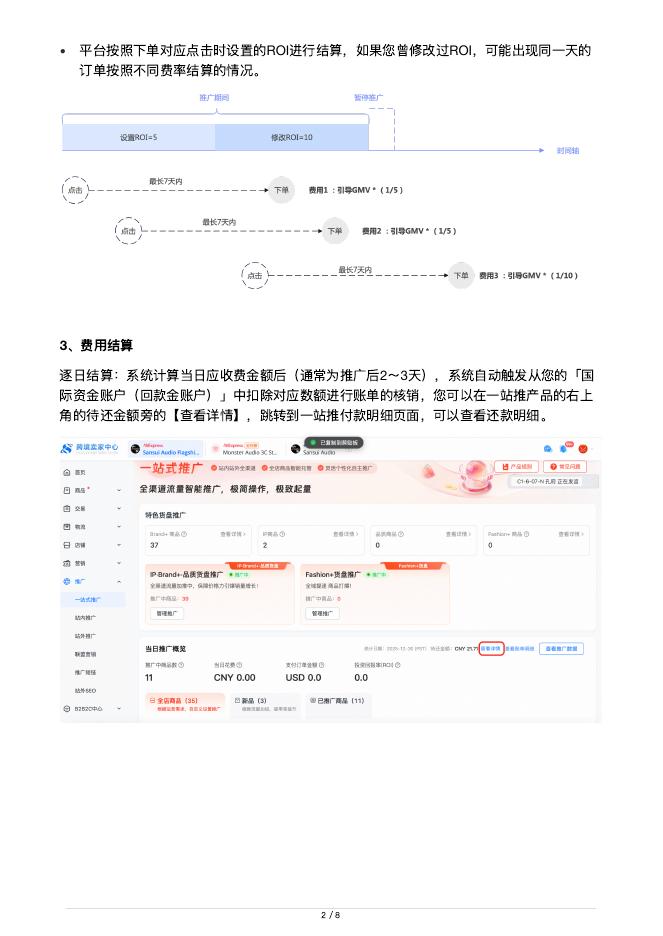The image size is (663, 936).
Task: Switch to the 新品 (3) tab
Action: [x=265, y=704]
